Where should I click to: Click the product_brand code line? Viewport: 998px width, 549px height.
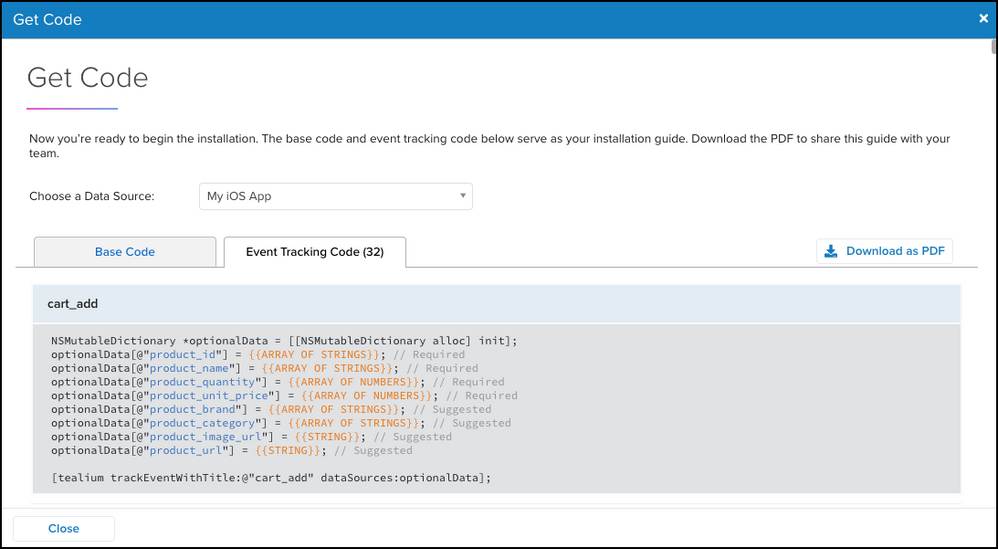[271, 409]
